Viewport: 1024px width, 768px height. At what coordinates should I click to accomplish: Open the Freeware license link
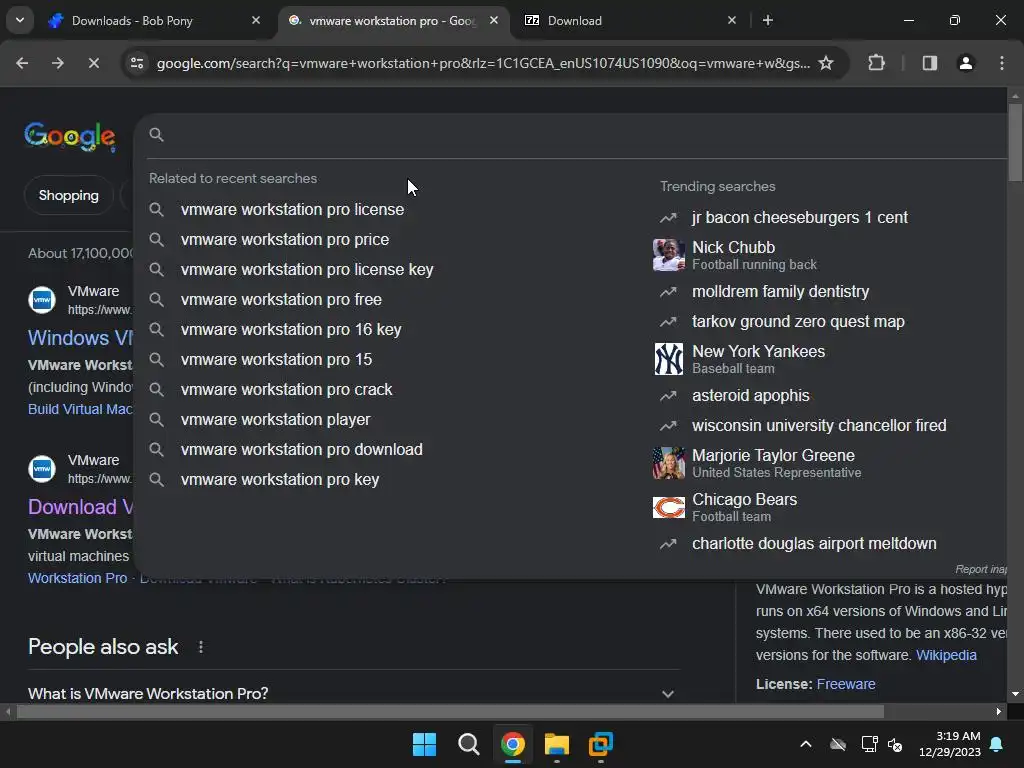pyautogui.click(x=846, y=684)
